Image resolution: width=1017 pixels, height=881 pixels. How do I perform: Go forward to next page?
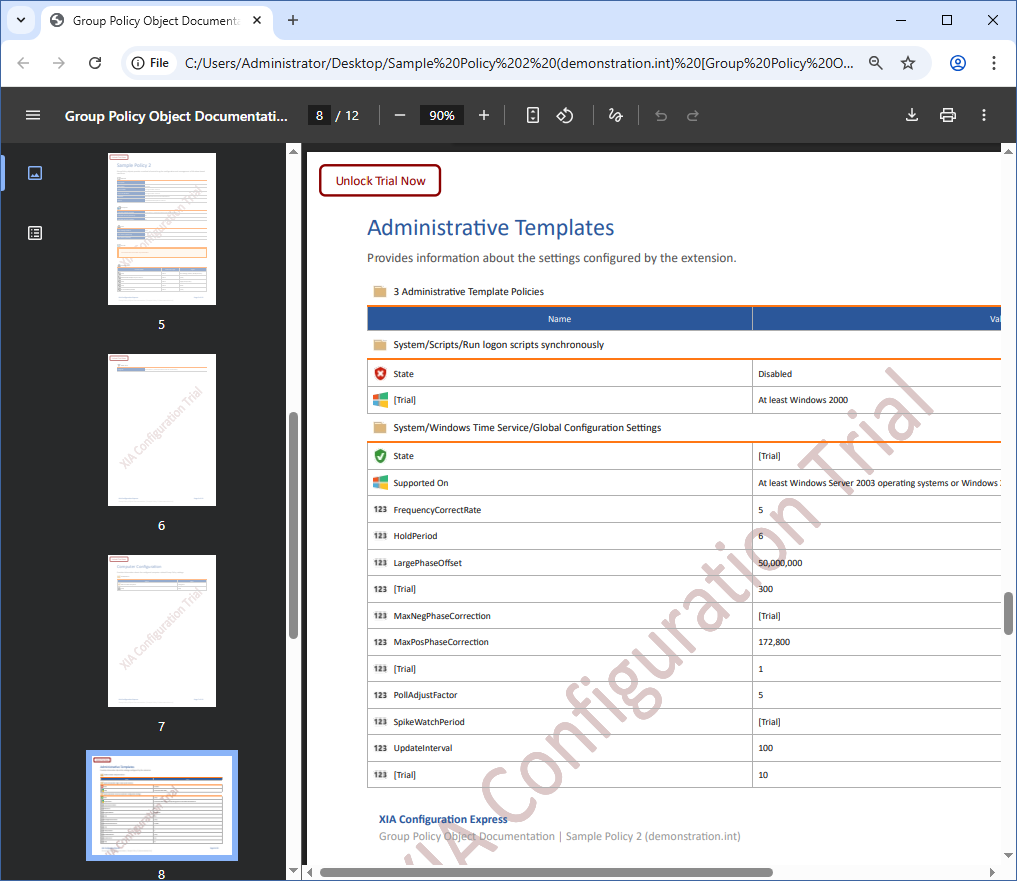pyautogui.click(x=59, y=63)
